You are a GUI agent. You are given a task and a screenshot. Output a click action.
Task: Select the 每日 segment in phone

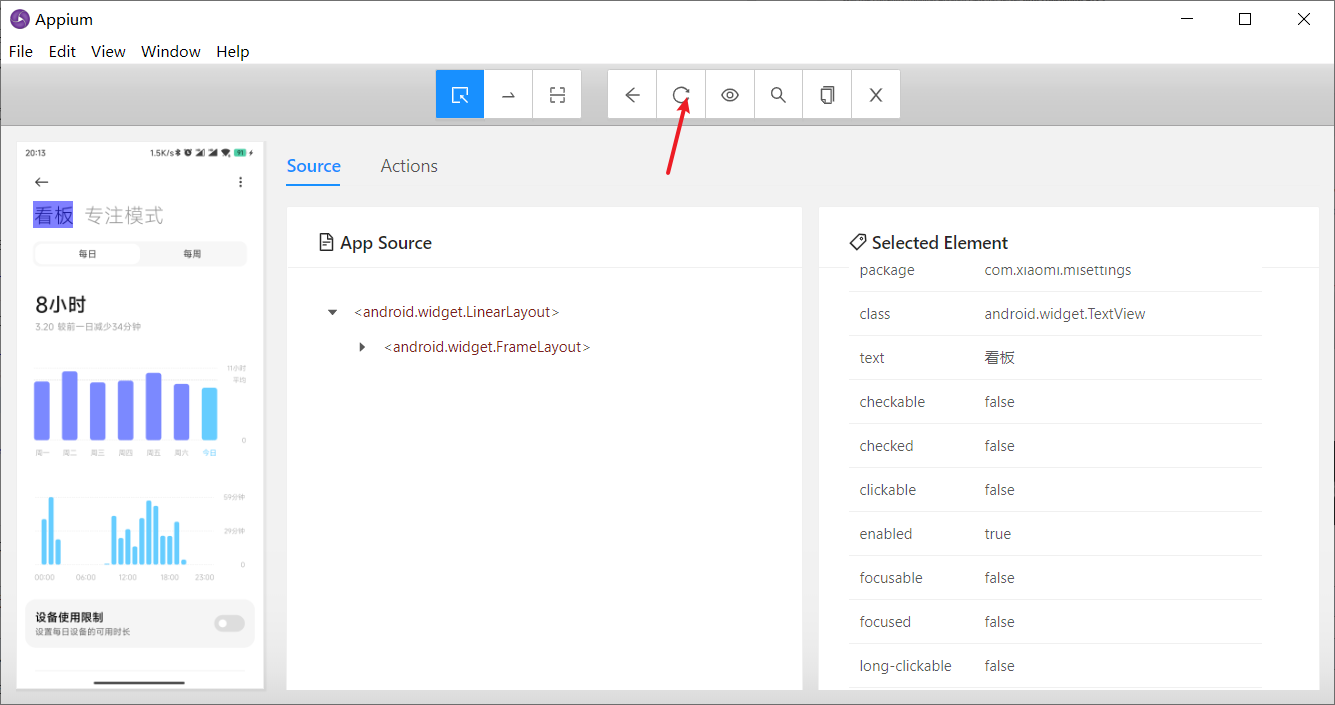pyautogui.click(x=88, y=254)
